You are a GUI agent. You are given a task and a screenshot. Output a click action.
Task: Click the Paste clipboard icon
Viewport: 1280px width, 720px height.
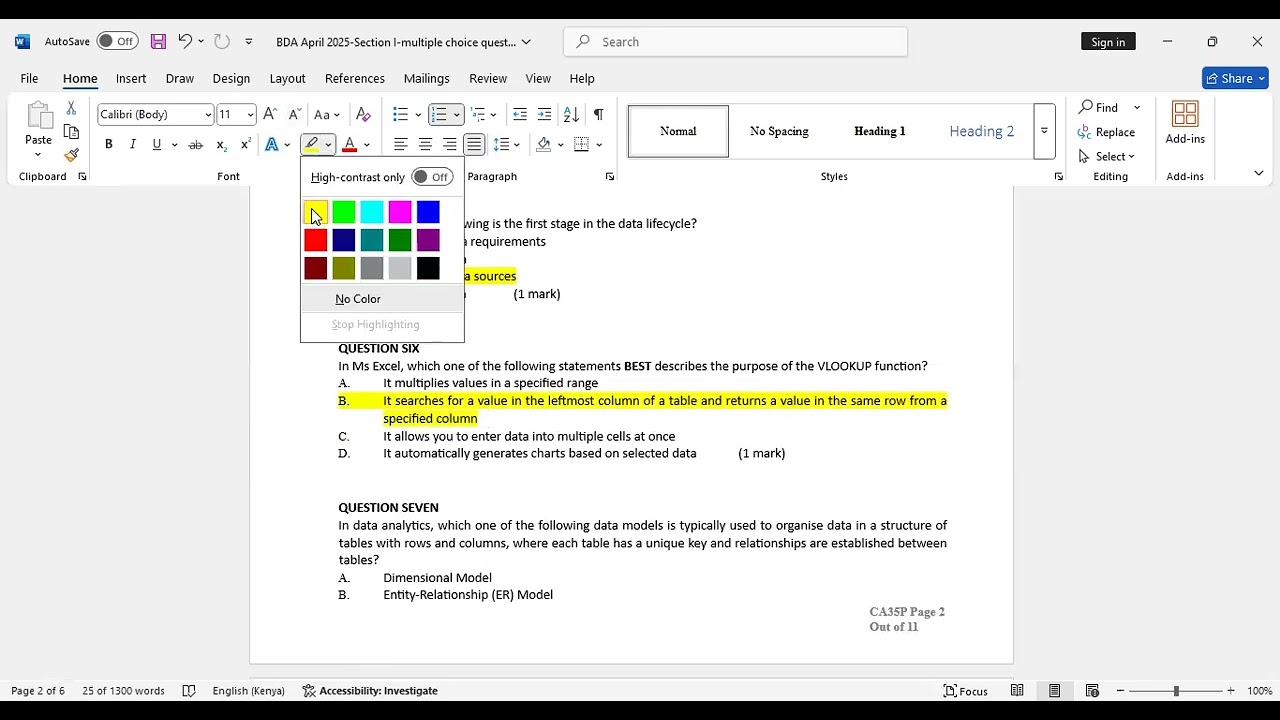(38, 117)
